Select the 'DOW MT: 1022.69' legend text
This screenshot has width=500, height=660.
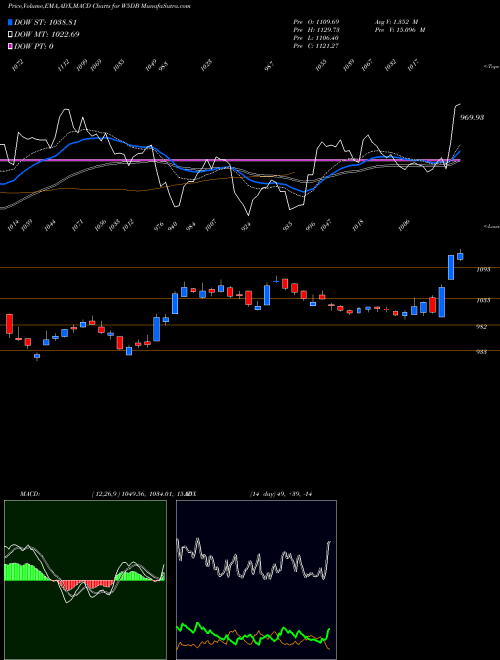pyautogui.click(x=47, y=35)
